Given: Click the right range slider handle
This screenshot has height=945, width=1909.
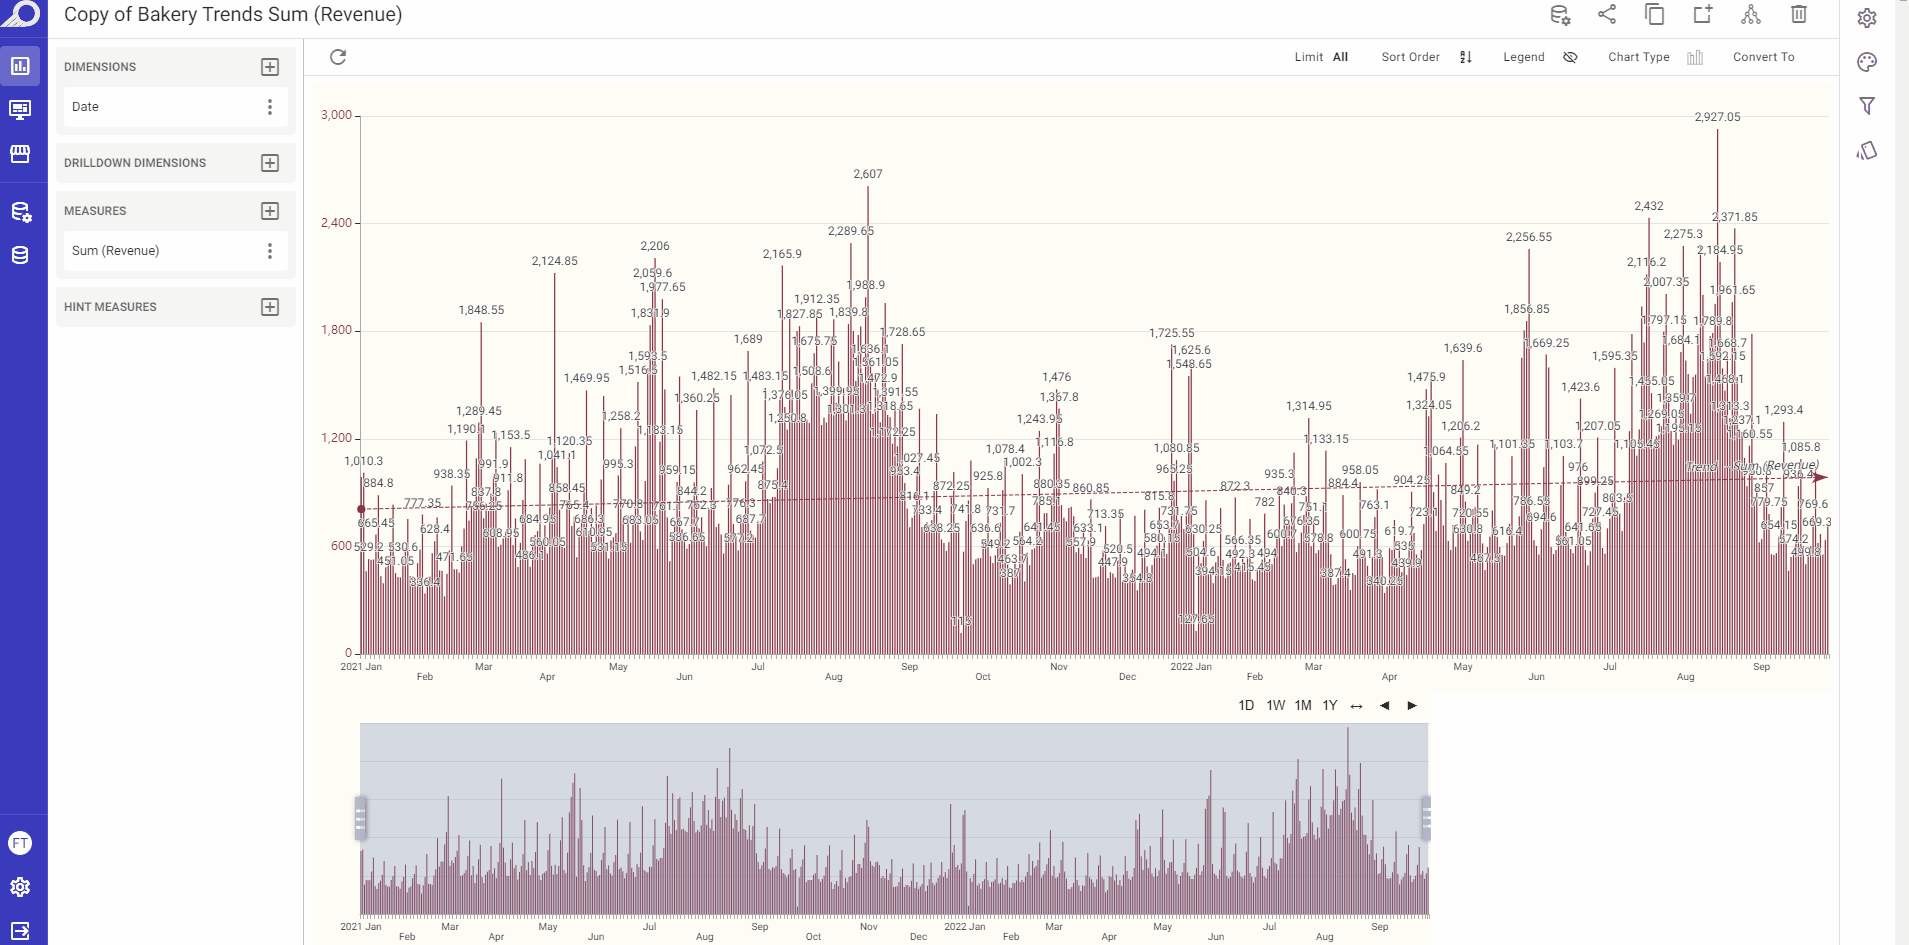Looking at the screenshot, I should [x=1427, y=818].
